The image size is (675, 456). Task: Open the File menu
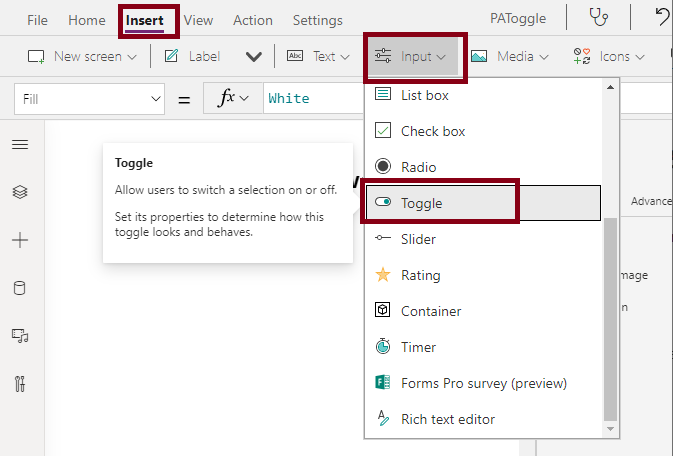(x=37, y=20)
